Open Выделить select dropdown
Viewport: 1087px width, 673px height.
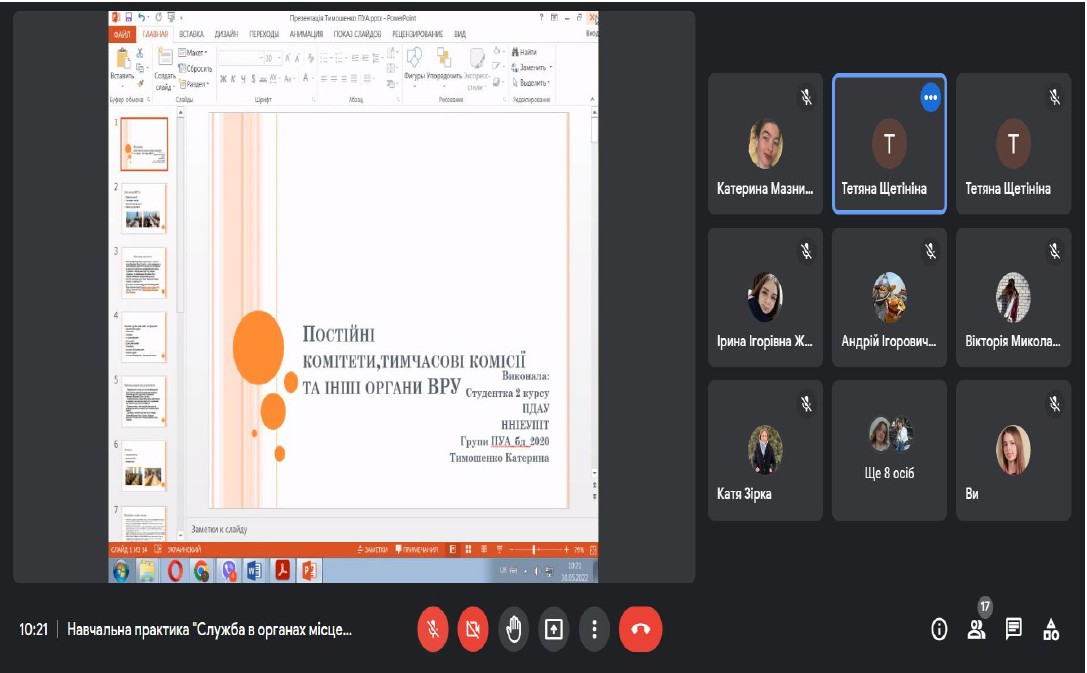(x=530, y=82)
